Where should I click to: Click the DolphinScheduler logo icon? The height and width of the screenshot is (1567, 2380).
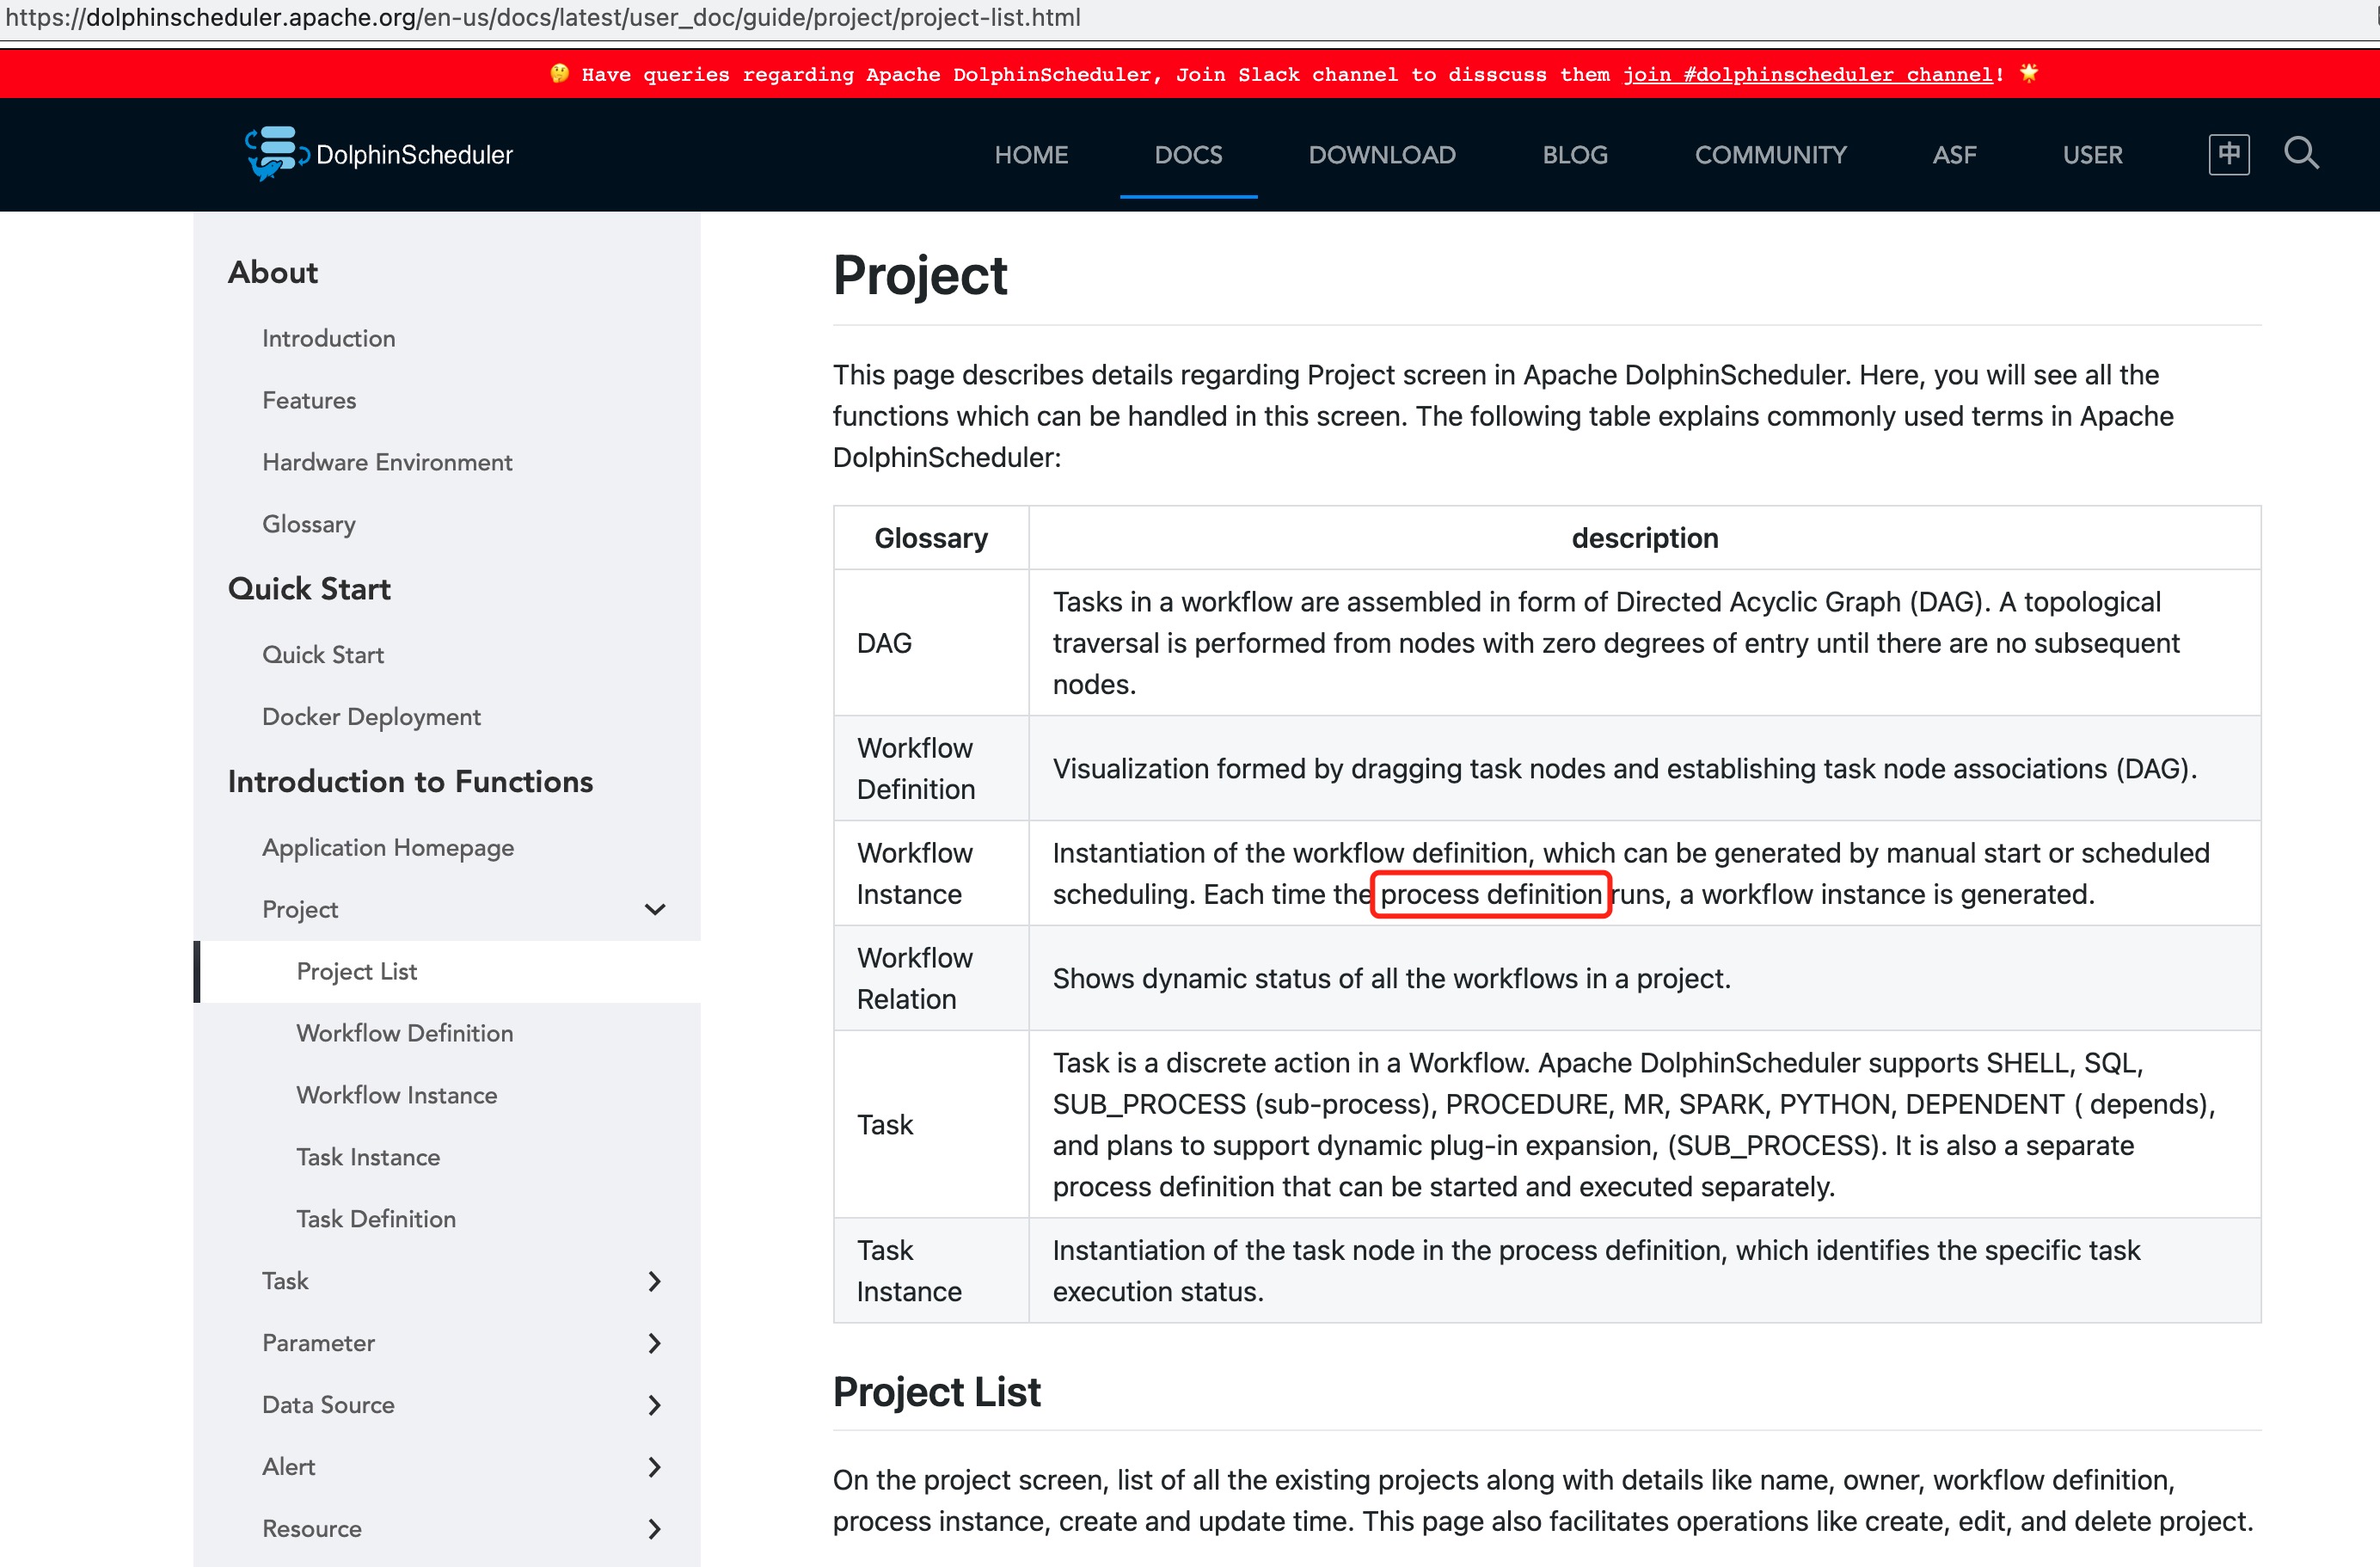coord(277,154)
